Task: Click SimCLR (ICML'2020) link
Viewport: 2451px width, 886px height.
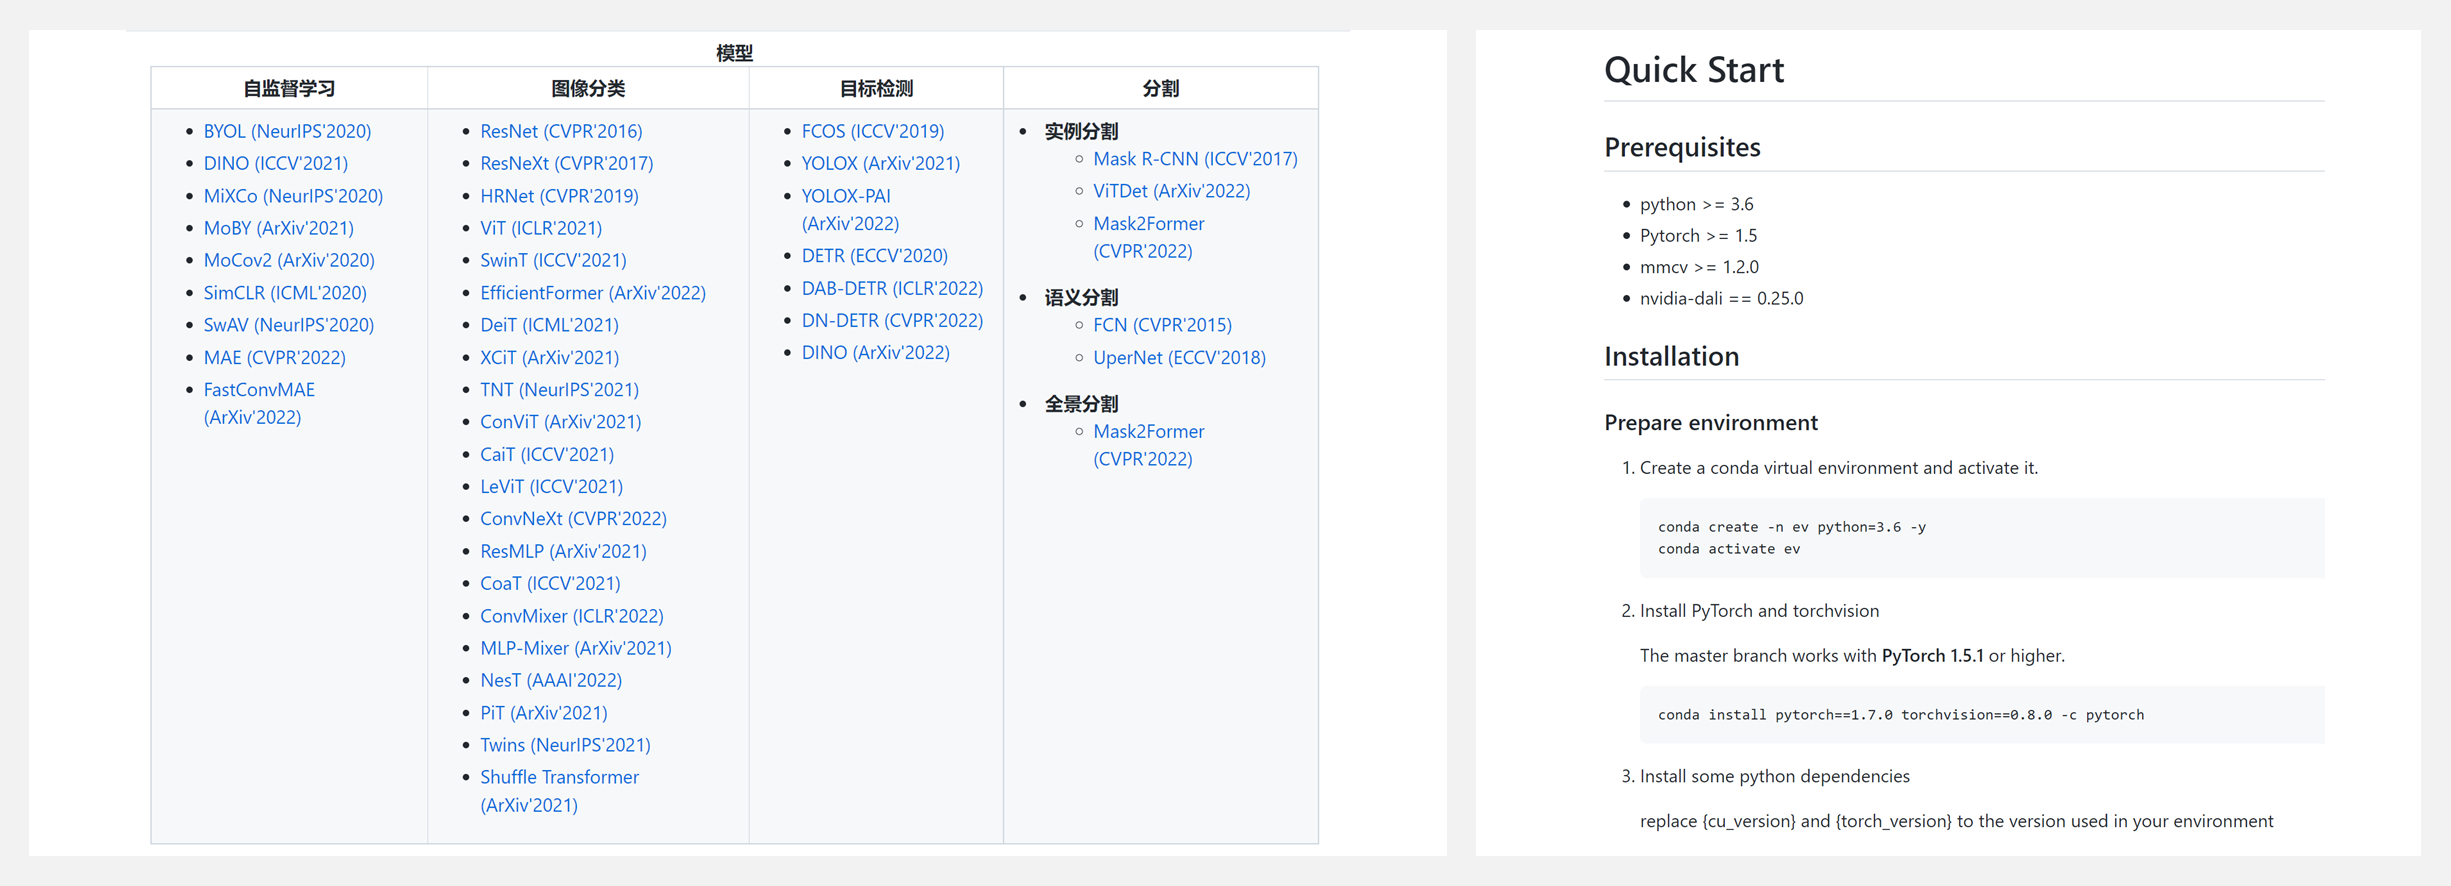Action: (285, 293)
